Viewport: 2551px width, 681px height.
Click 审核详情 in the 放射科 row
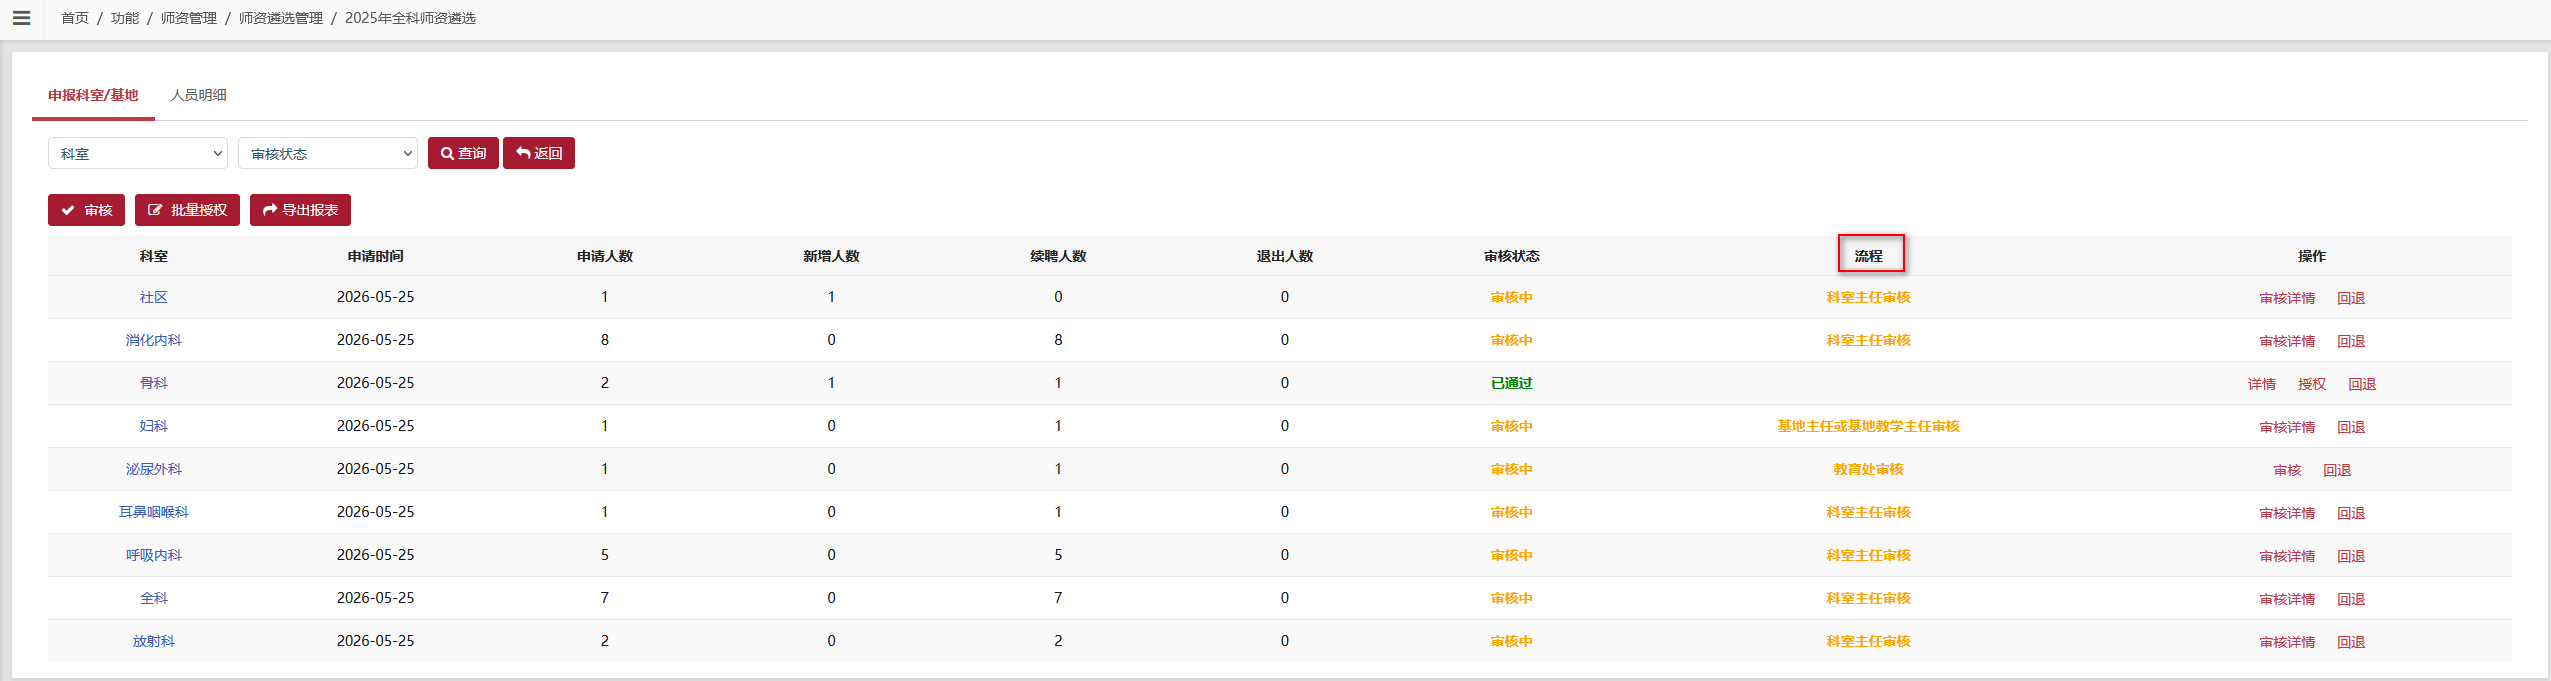click(2288, 642)
